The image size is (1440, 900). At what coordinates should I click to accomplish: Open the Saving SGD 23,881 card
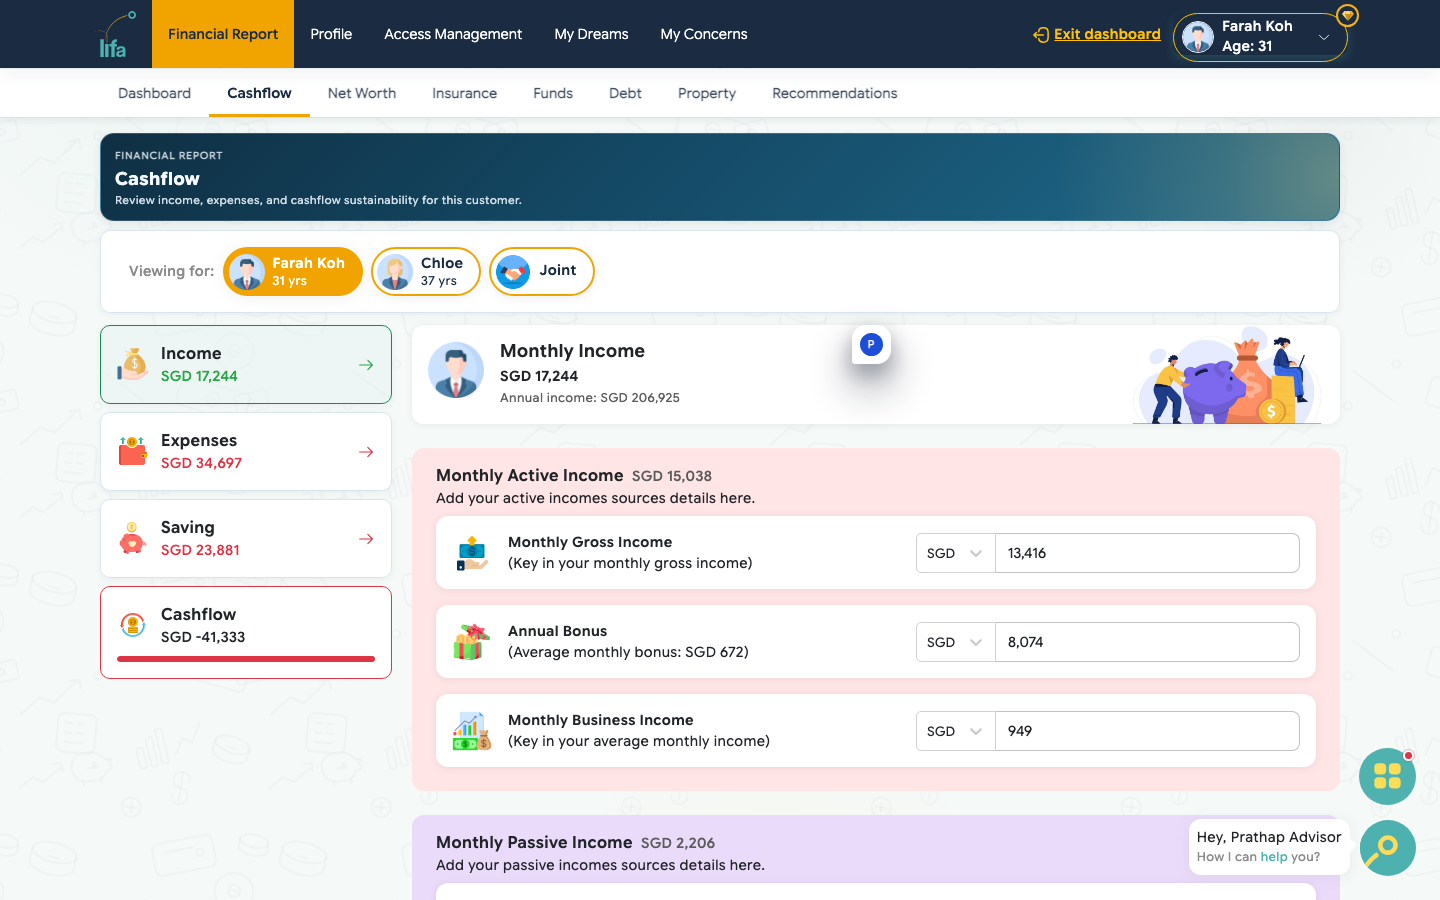pyautogui.click(x=246, y=538)
